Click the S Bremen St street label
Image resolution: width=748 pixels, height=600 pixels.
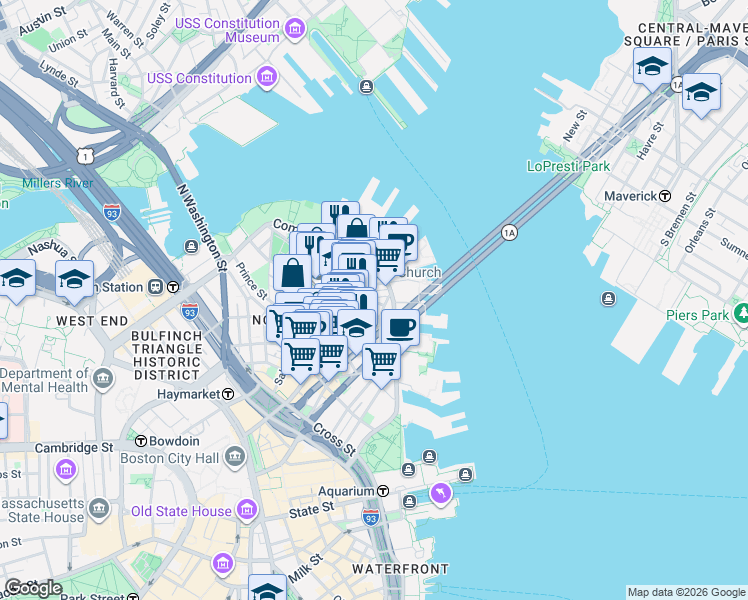click(x=678, y=219)
